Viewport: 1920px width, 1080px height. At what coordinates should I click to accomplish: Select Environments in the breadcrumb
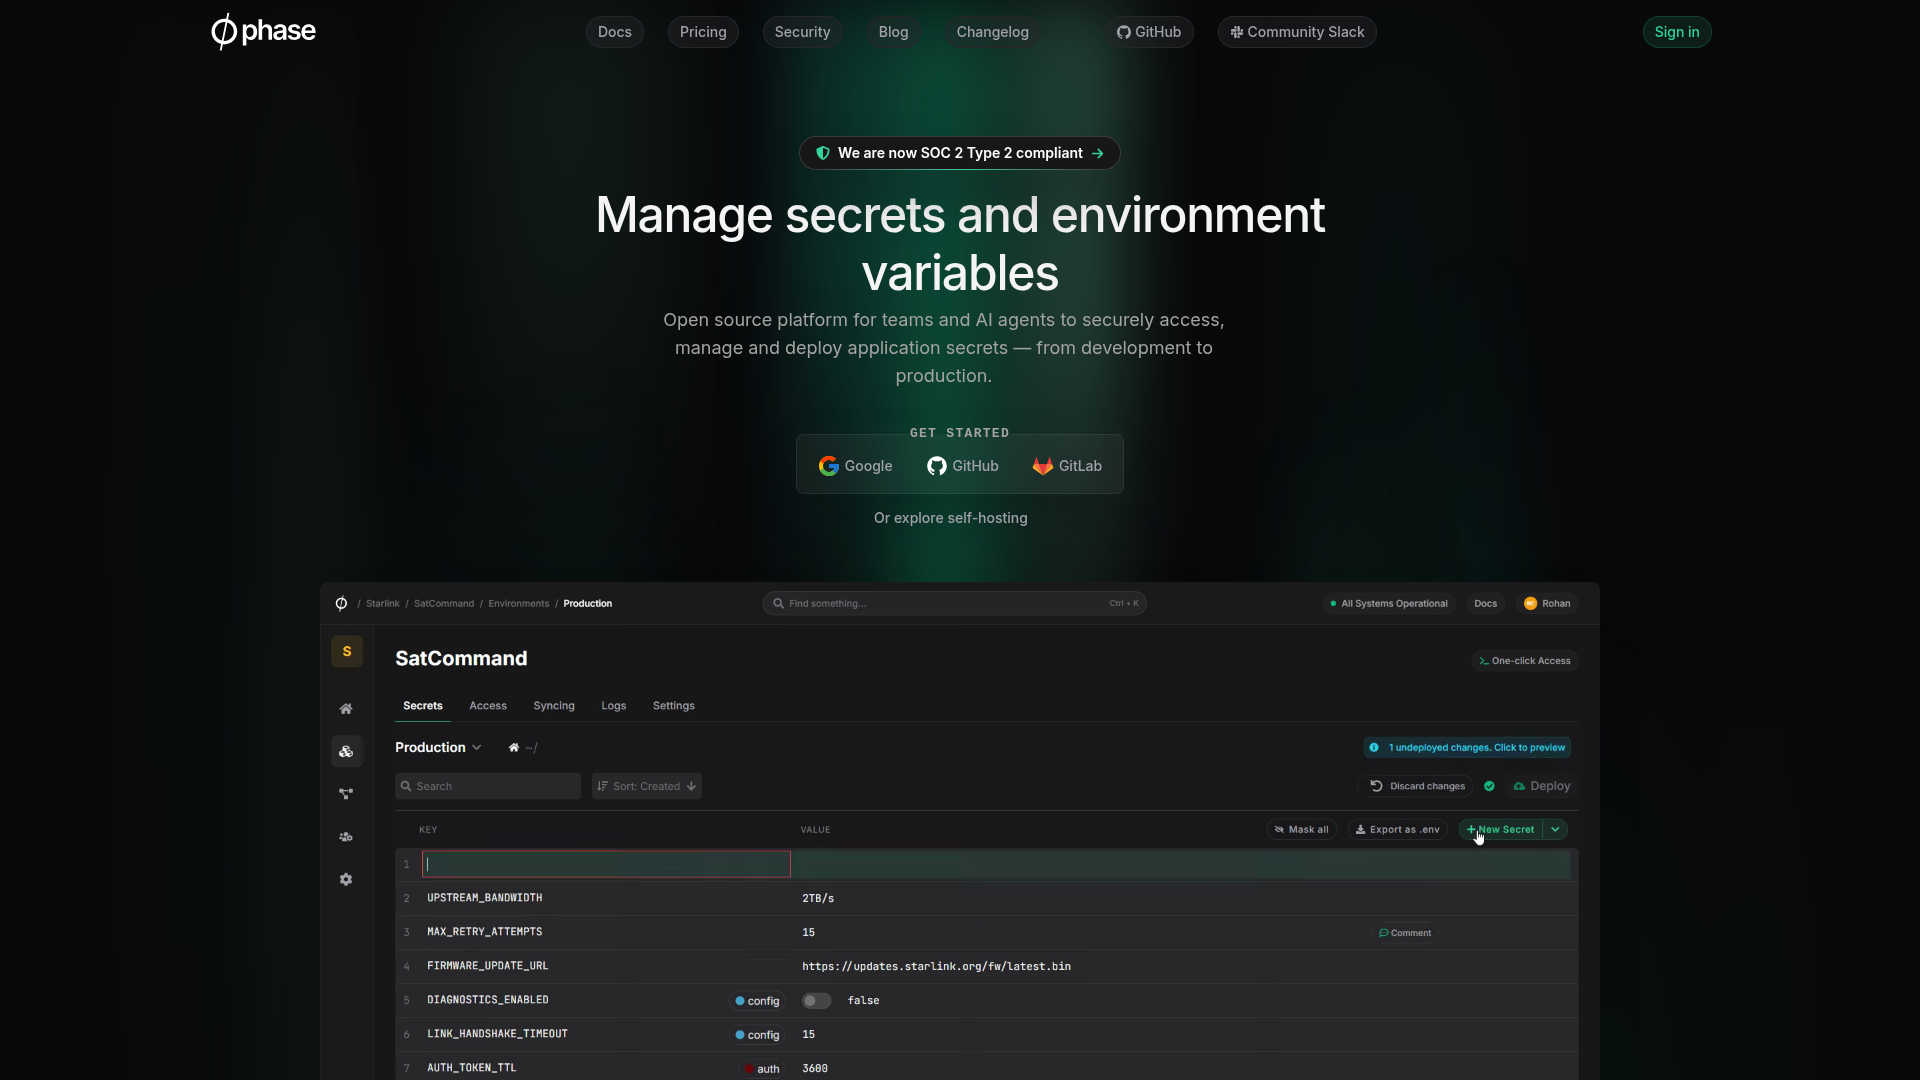point(518,603)
